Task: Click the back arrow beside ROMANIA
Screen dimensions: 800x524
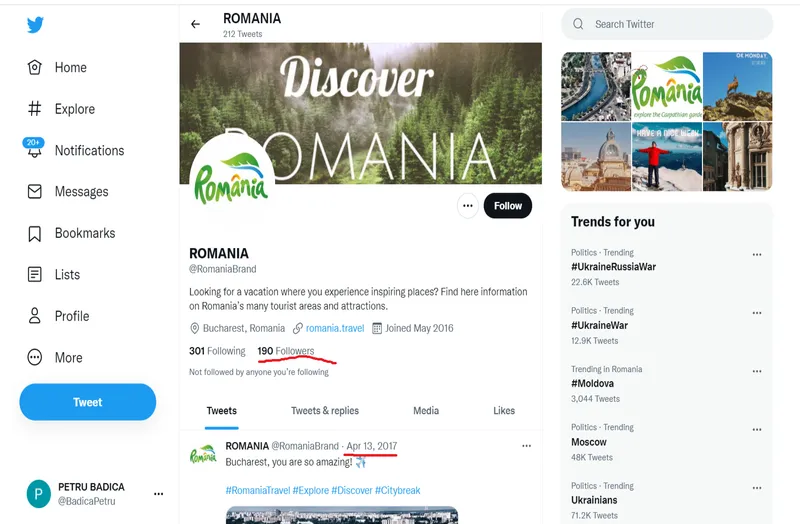Action: tap(195, 24)
